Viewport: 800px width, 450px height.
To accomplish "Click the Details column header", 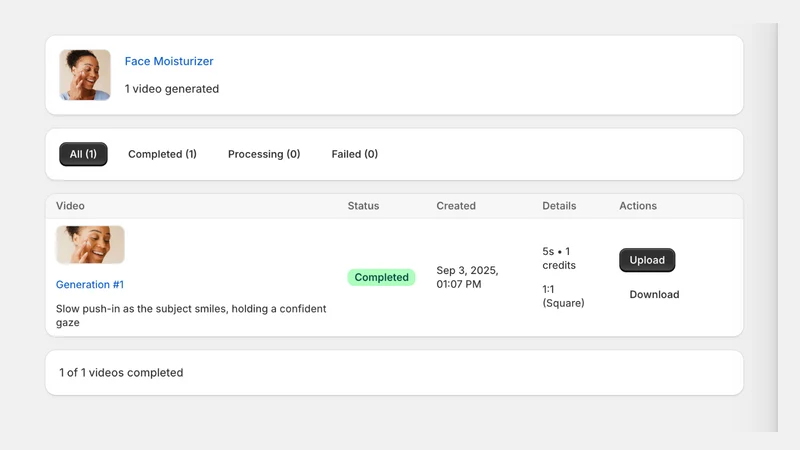I will (559, 206).
